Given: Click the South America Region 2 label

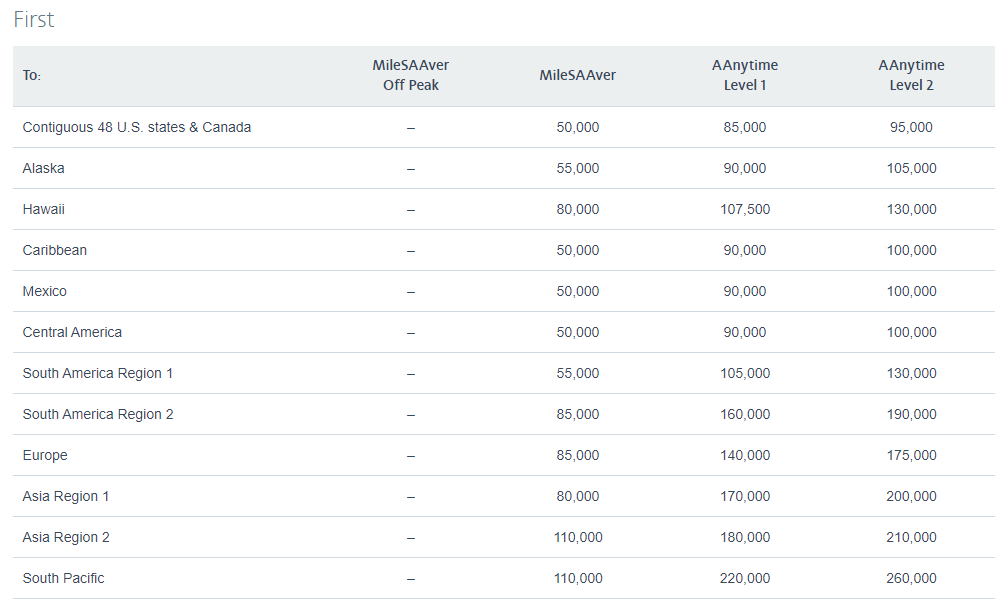Looking at the screenshot, I should (98, 414).
